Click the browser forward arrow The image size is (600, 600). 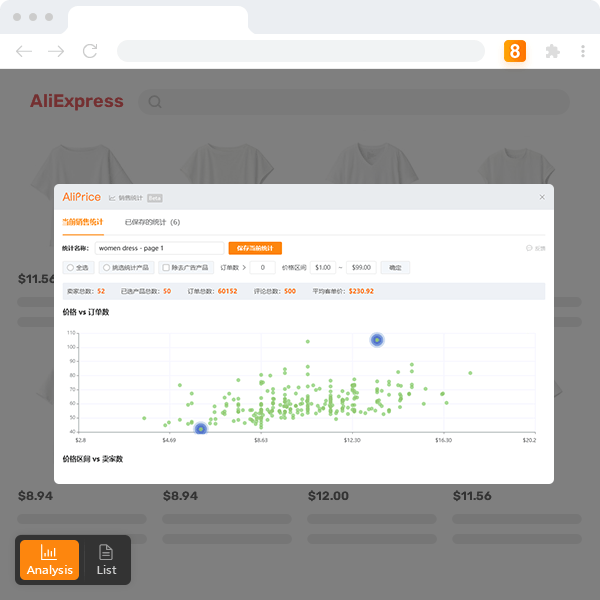point(56,51)
